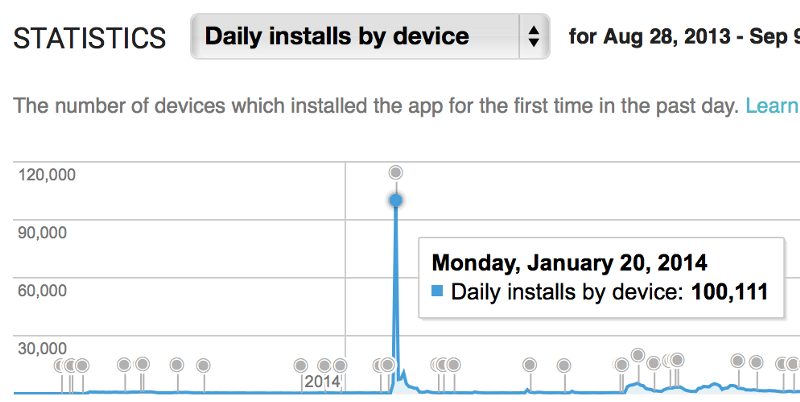Click blue legend square in tooltip
The width and height of the screenshot is (800, 402).
pos(437,291)
